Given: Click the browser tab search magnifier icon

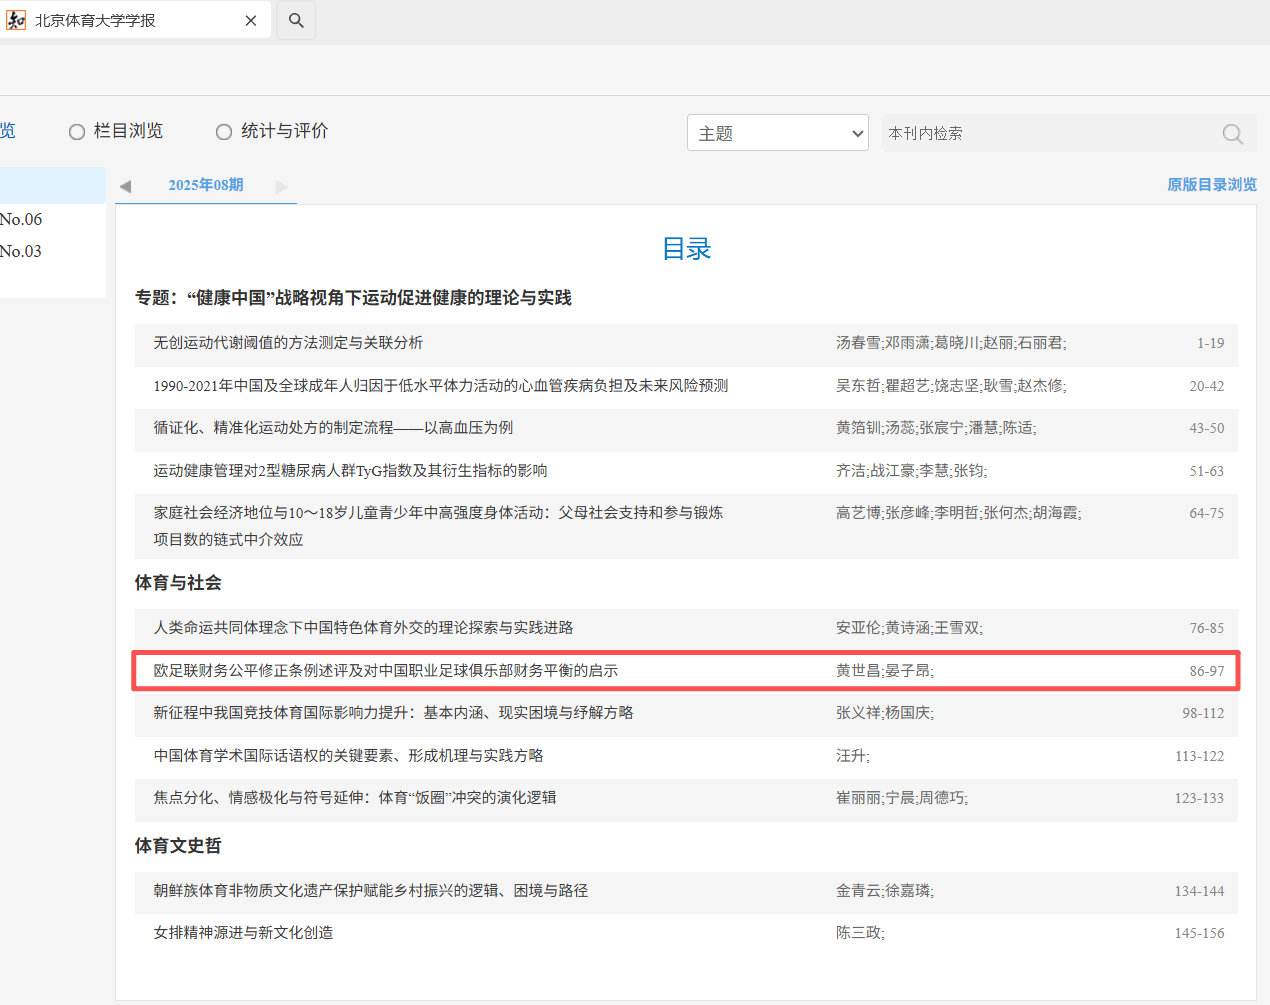Looking at the screenshot, I should 296,20.
